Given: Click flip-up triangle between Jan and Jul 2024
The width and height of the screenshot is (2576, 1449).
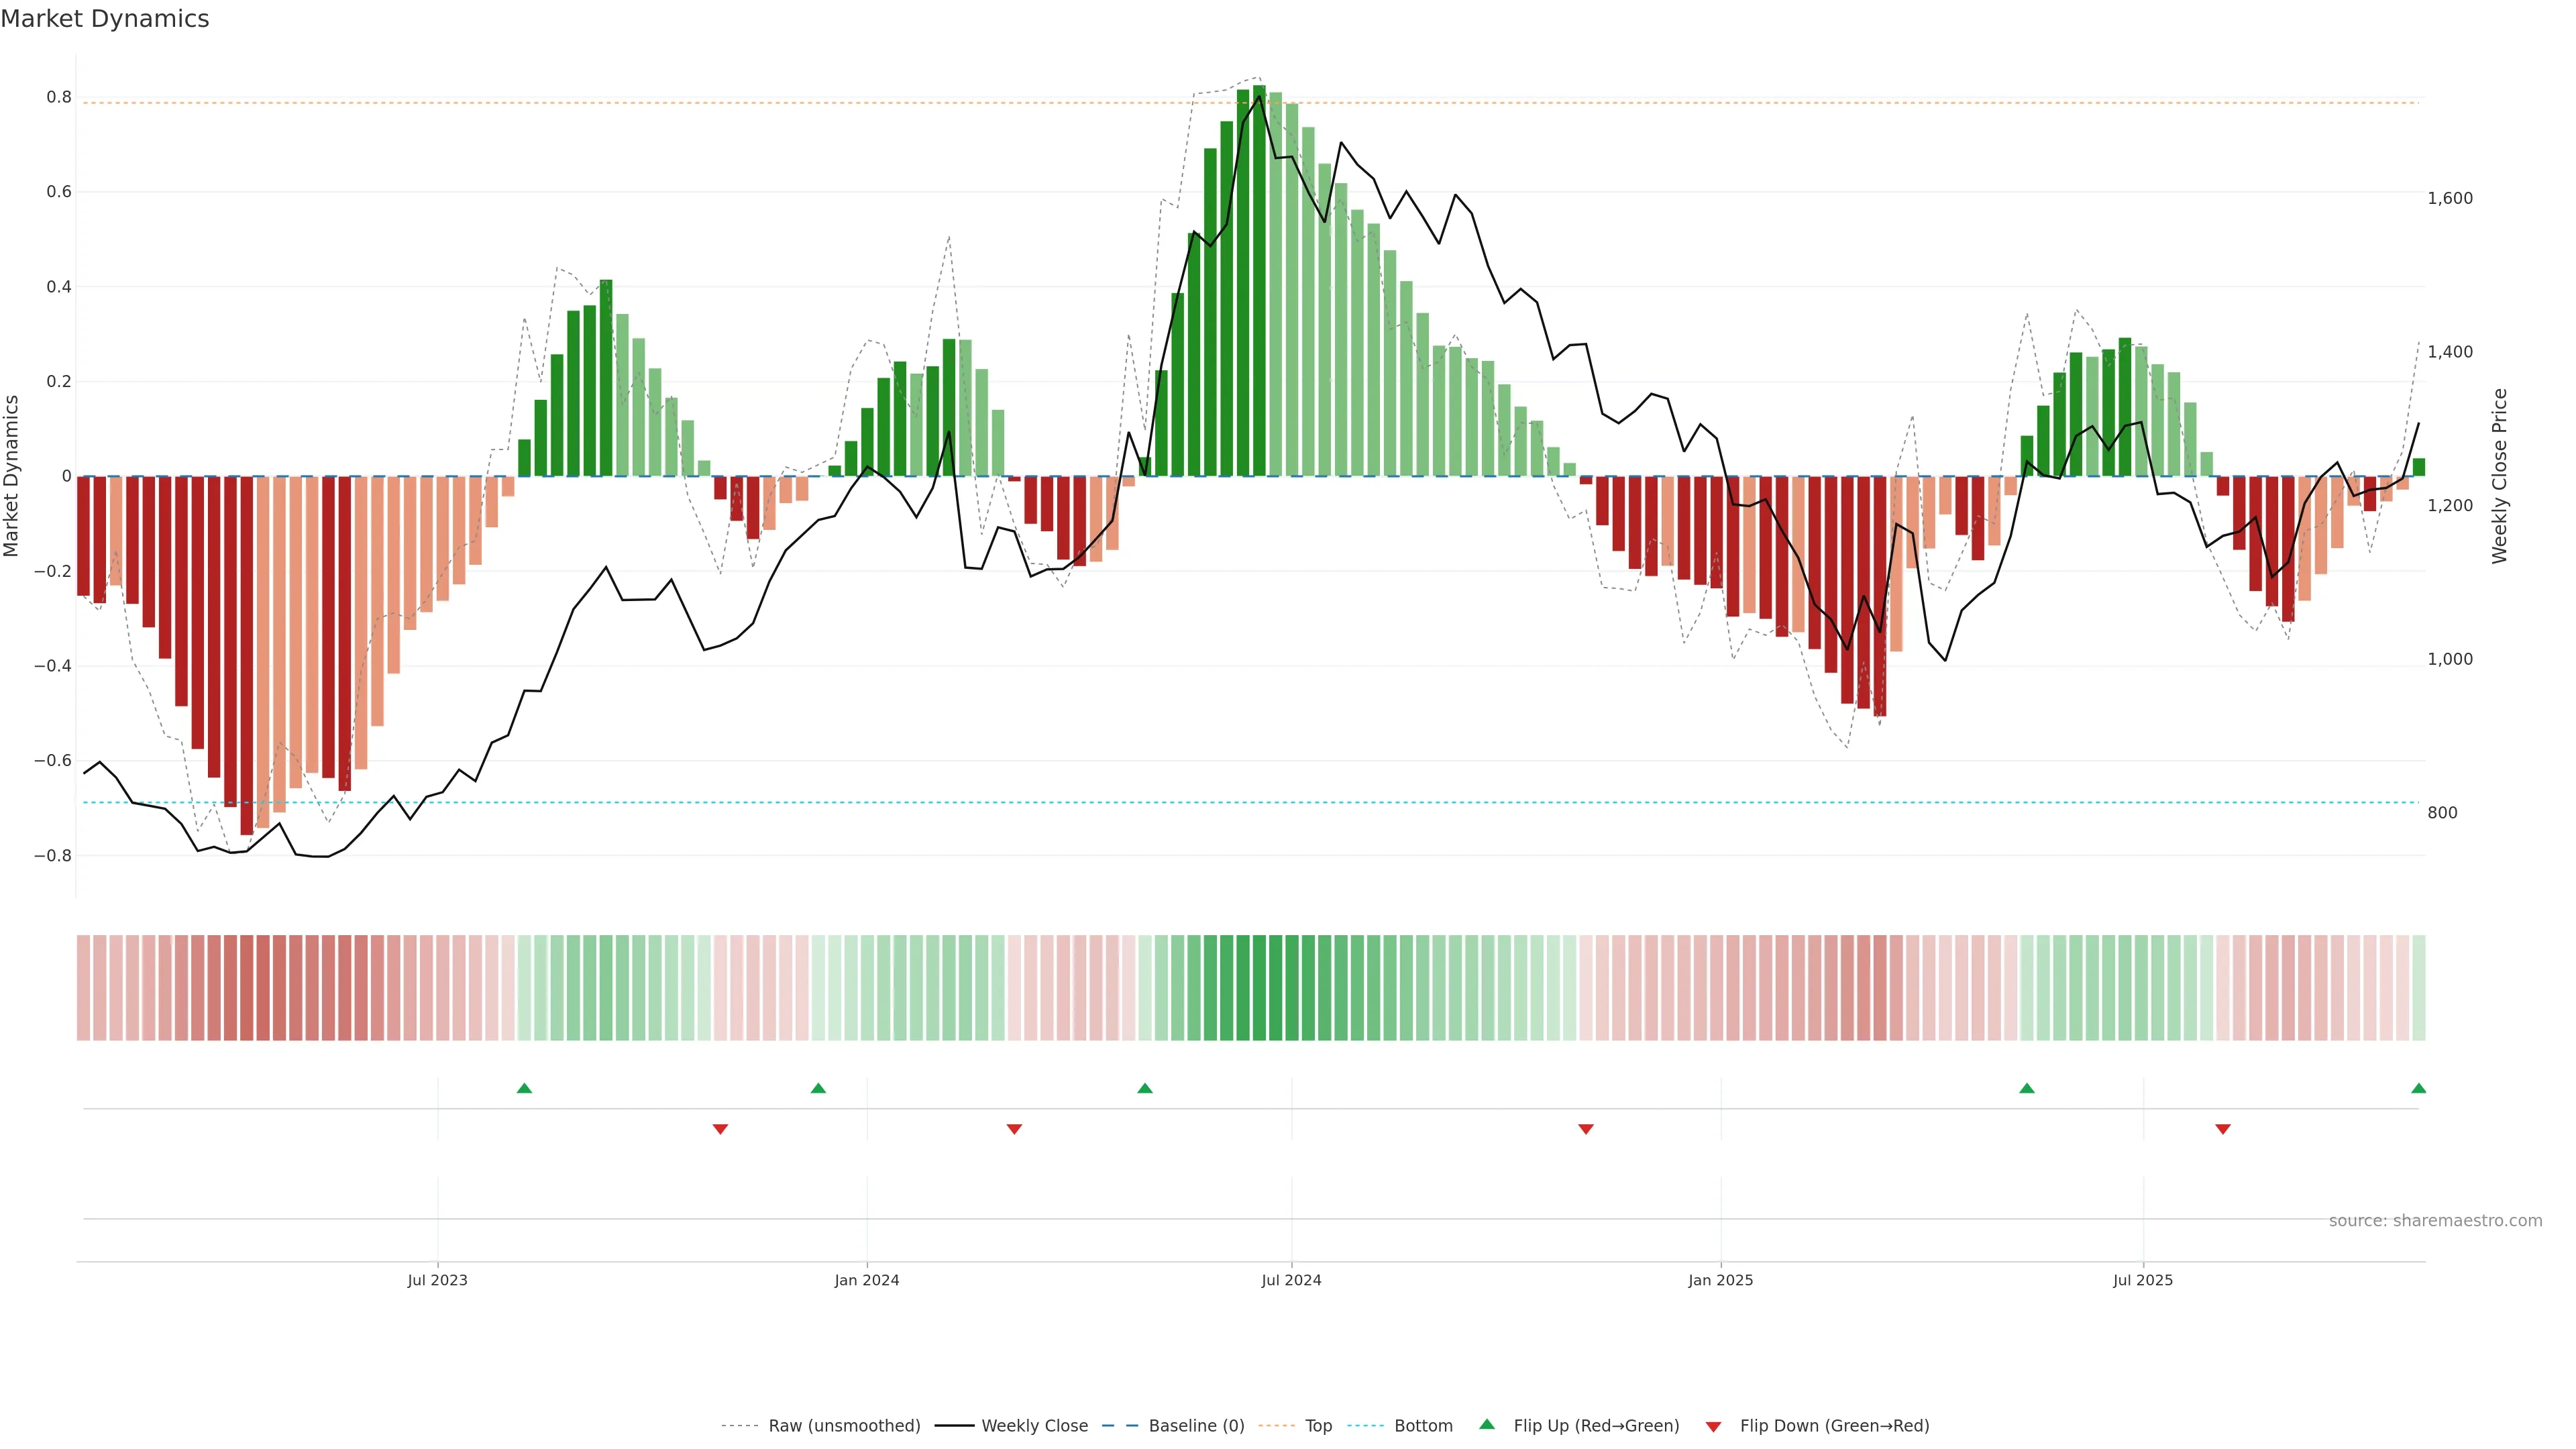Looking at the screenshot, I should (1145, 1088).
